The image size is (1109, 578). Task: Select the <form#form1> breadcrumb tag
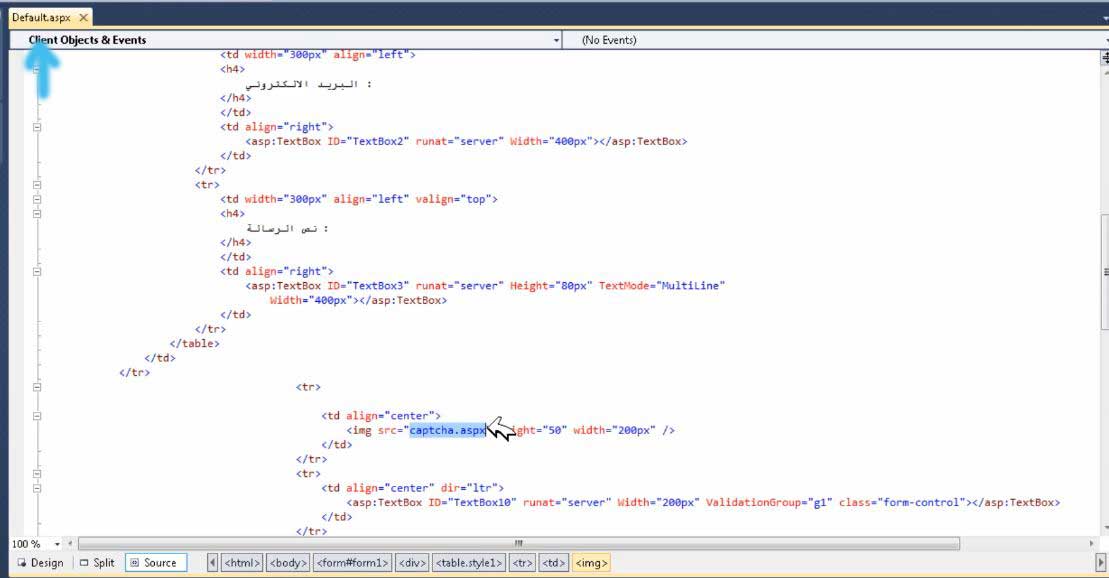click(352, 563)
